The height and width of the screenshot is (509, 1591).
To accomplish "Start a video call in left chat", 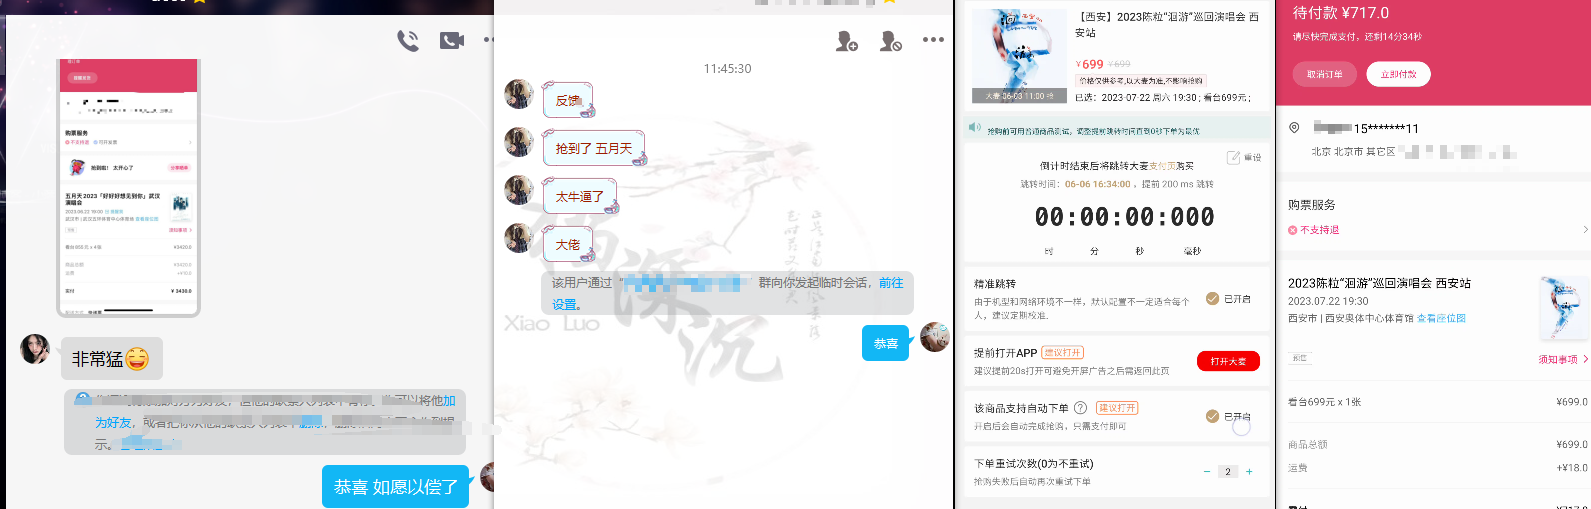I will [x=452, y=41].
